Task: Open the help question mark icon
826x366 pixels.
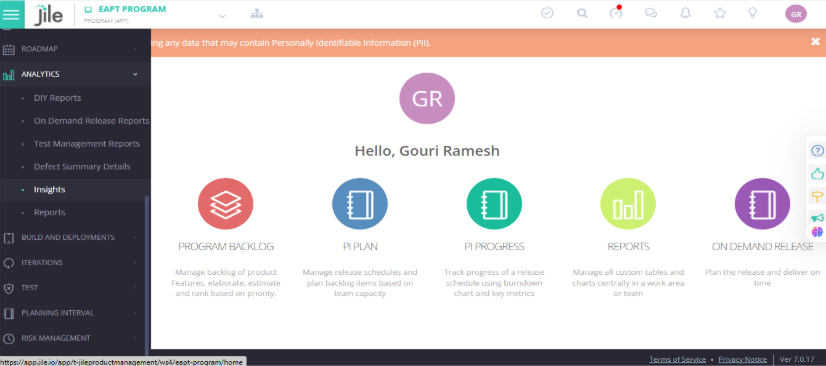Action: pos(817,151)
